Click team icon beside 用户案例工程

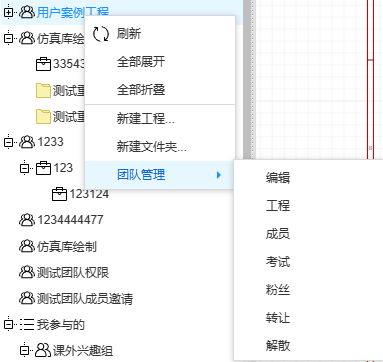pos(27,13)
